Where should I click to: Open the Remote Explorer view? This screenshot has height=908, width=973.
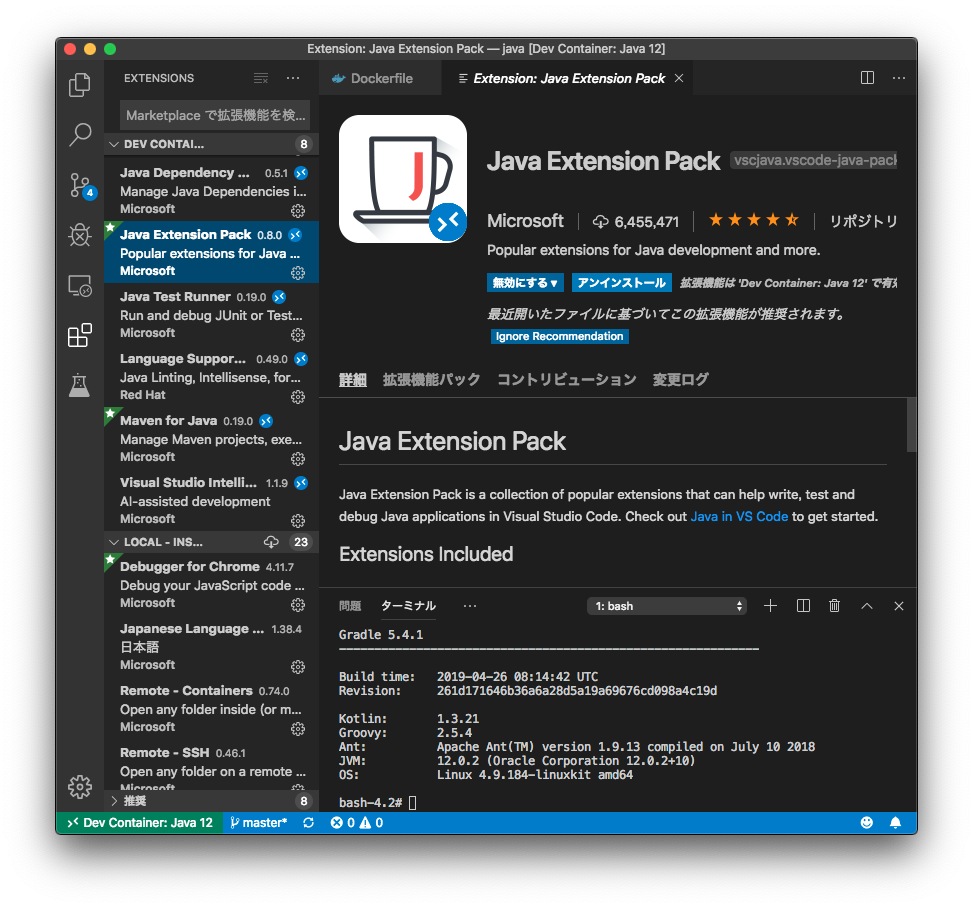point(79,286)
